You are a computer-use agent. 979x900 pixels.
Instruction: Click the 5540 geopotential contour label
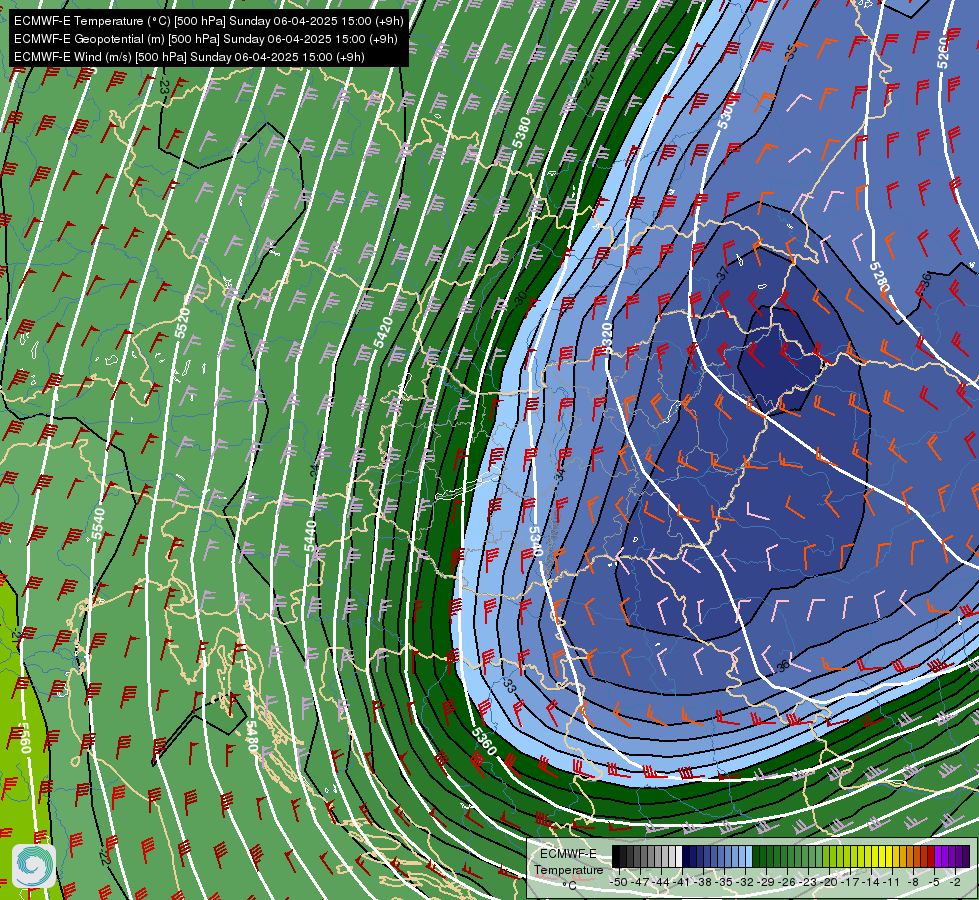click(x=98, y=523)
